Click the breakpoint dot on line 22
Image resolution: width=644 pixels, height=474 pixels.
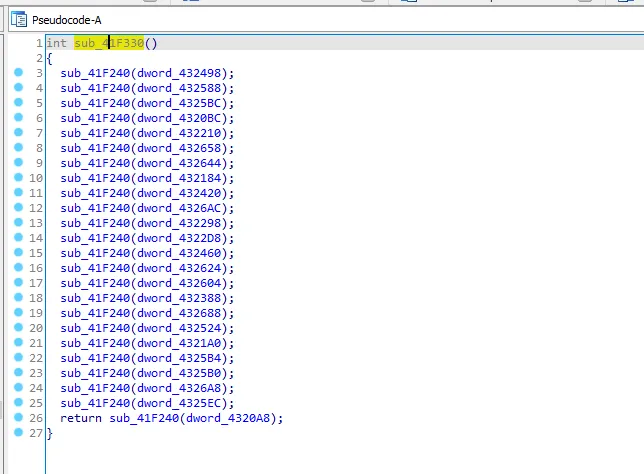18,358
